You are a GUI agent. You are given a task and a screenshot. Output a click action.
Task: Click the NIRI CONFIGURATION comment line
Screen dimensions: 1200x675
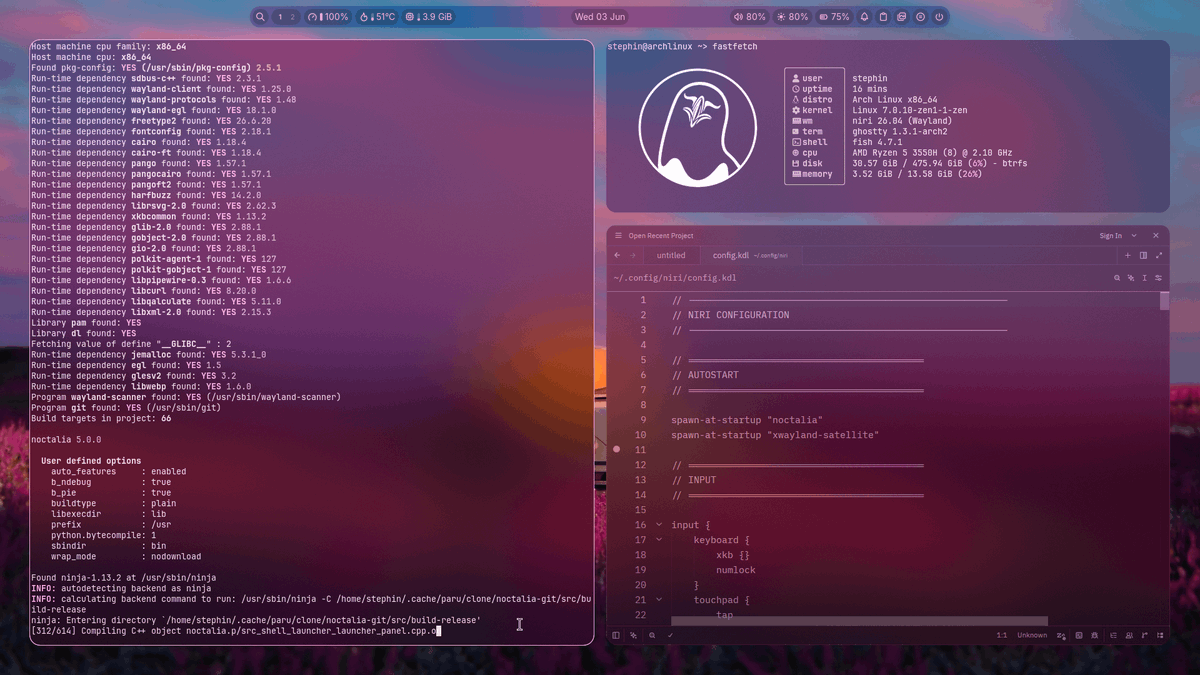(731, 315)
